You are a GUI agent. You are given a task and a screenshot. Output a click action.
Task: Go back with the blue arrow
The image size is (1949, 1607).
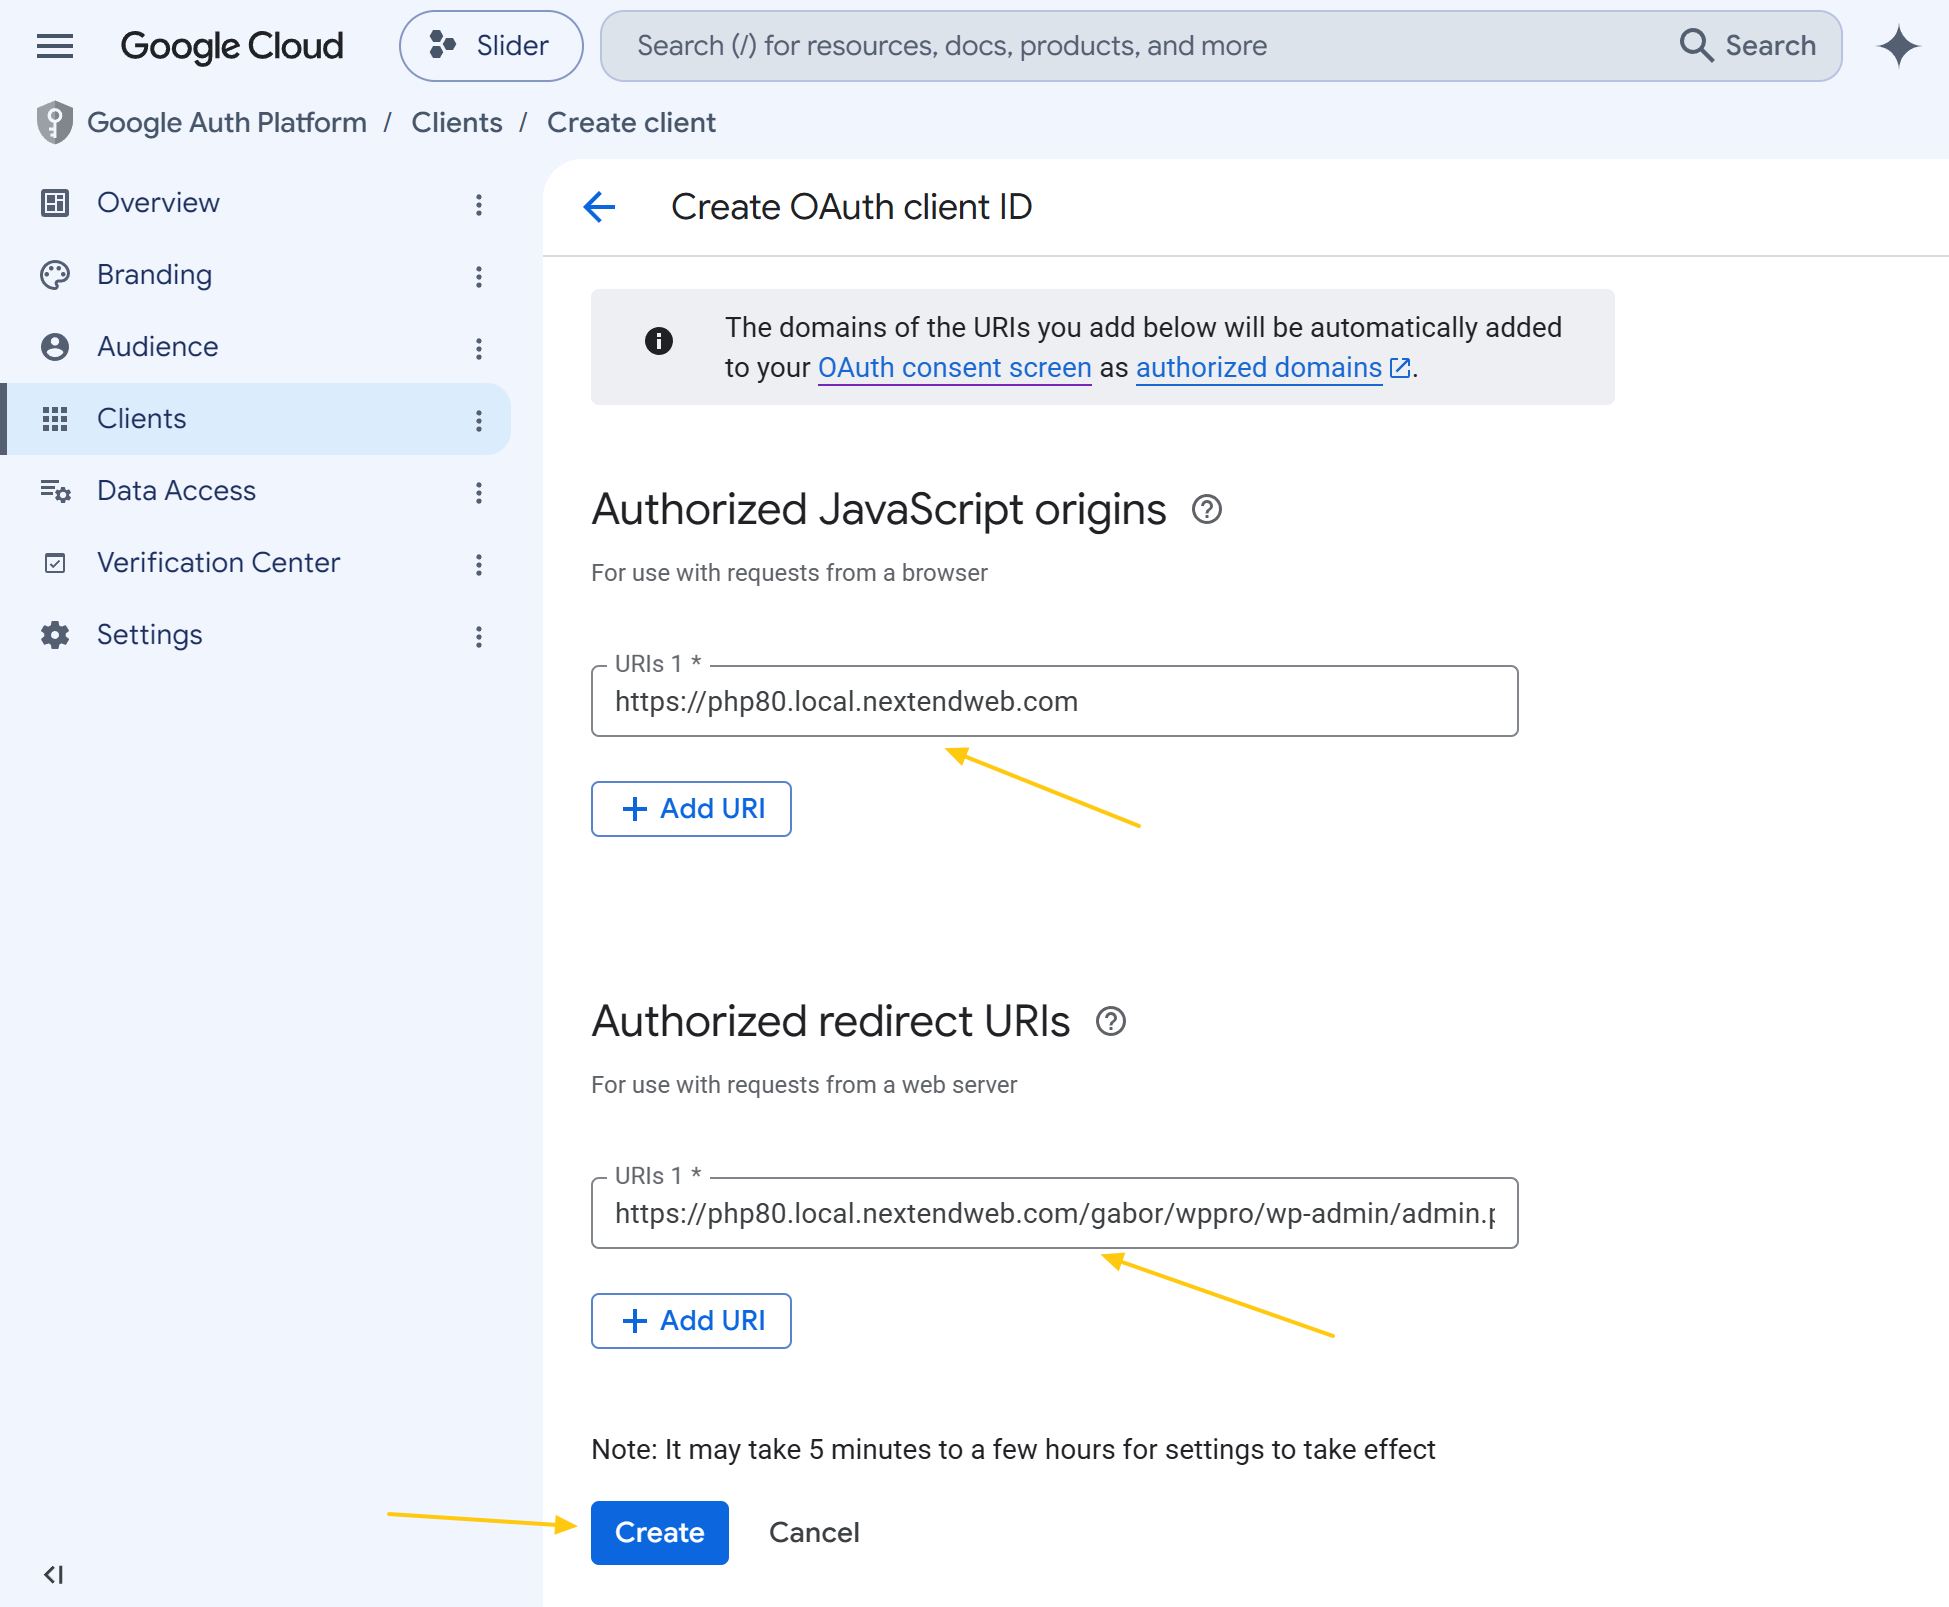coord(599,207)
